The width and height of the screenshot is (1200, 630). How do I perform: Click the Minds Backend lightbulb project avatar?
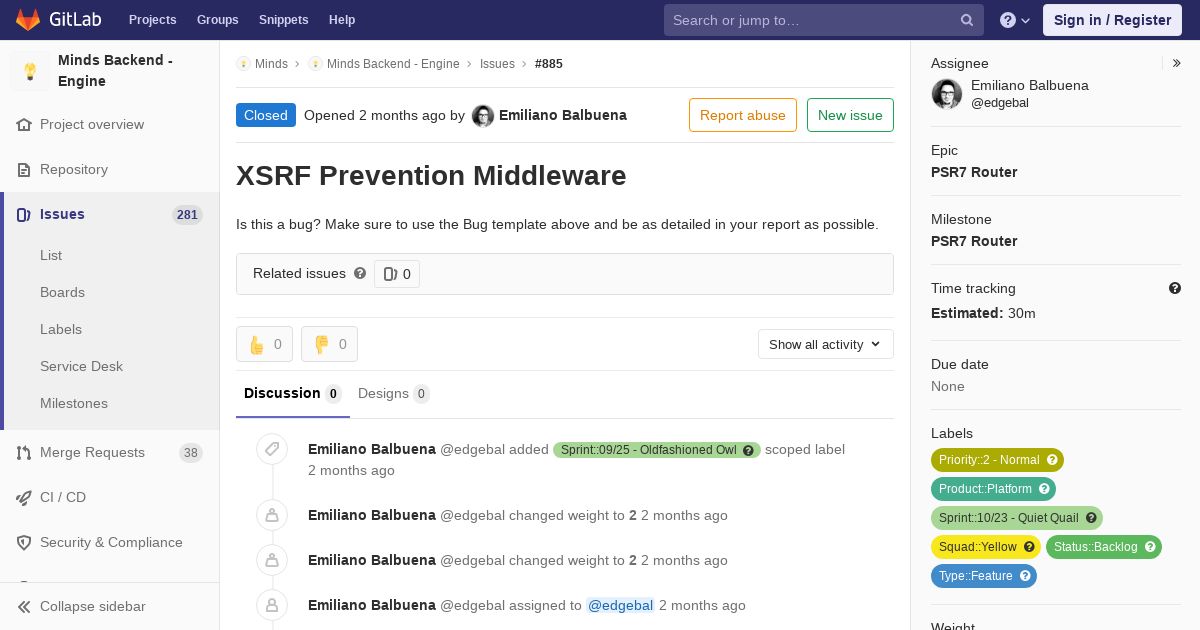[30, 71]
